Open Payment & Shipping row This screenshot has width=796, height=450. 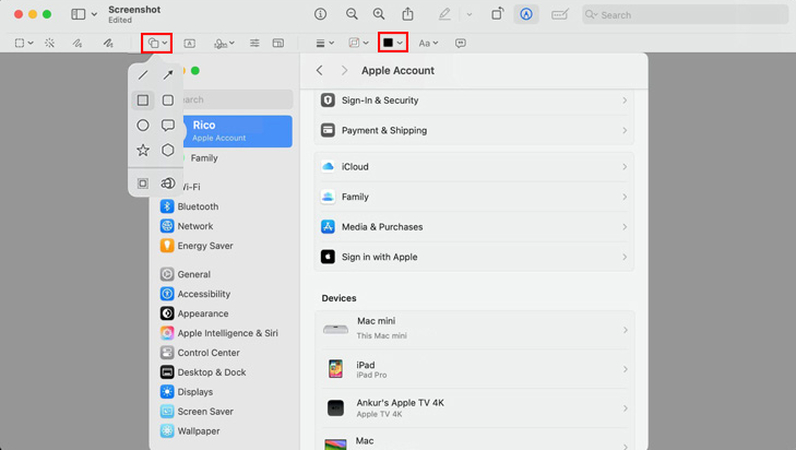pos(474,131)
